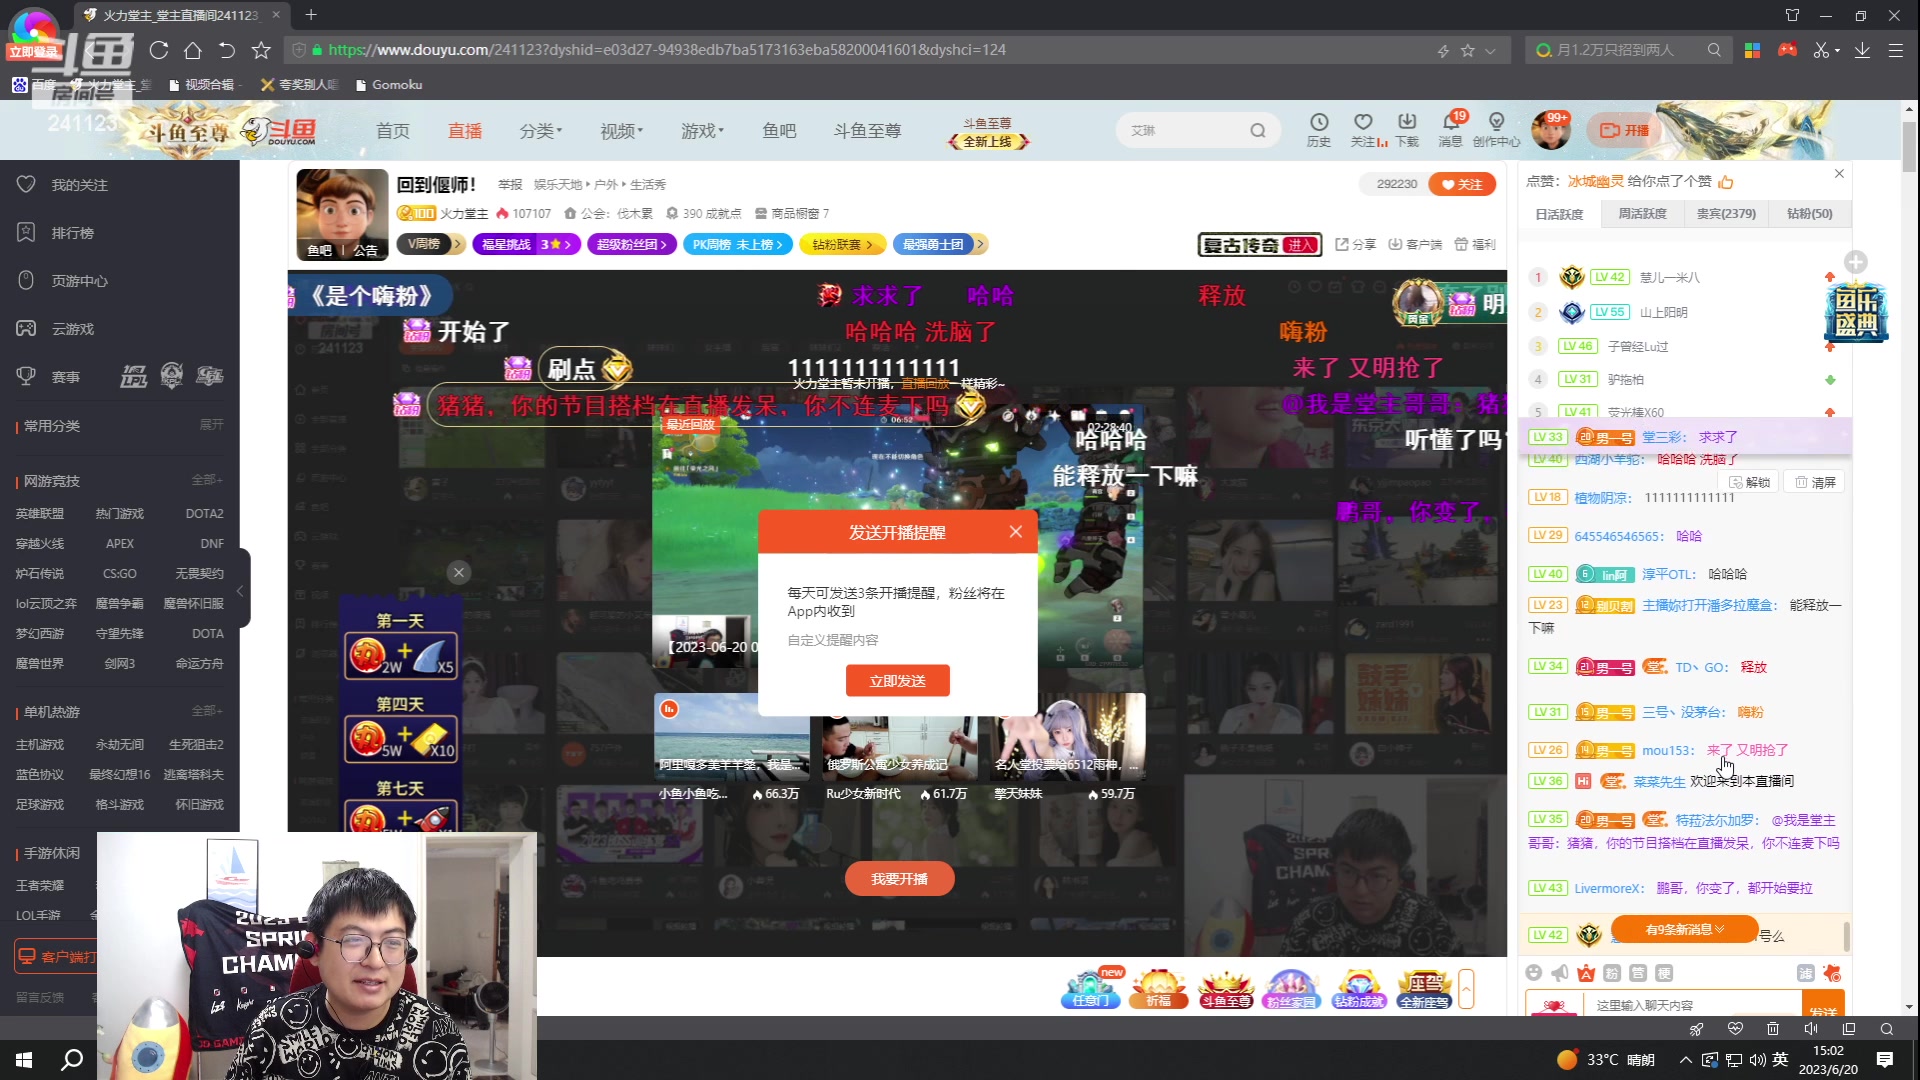Click the 自定义提醒内容 input field

coord(897,640)
